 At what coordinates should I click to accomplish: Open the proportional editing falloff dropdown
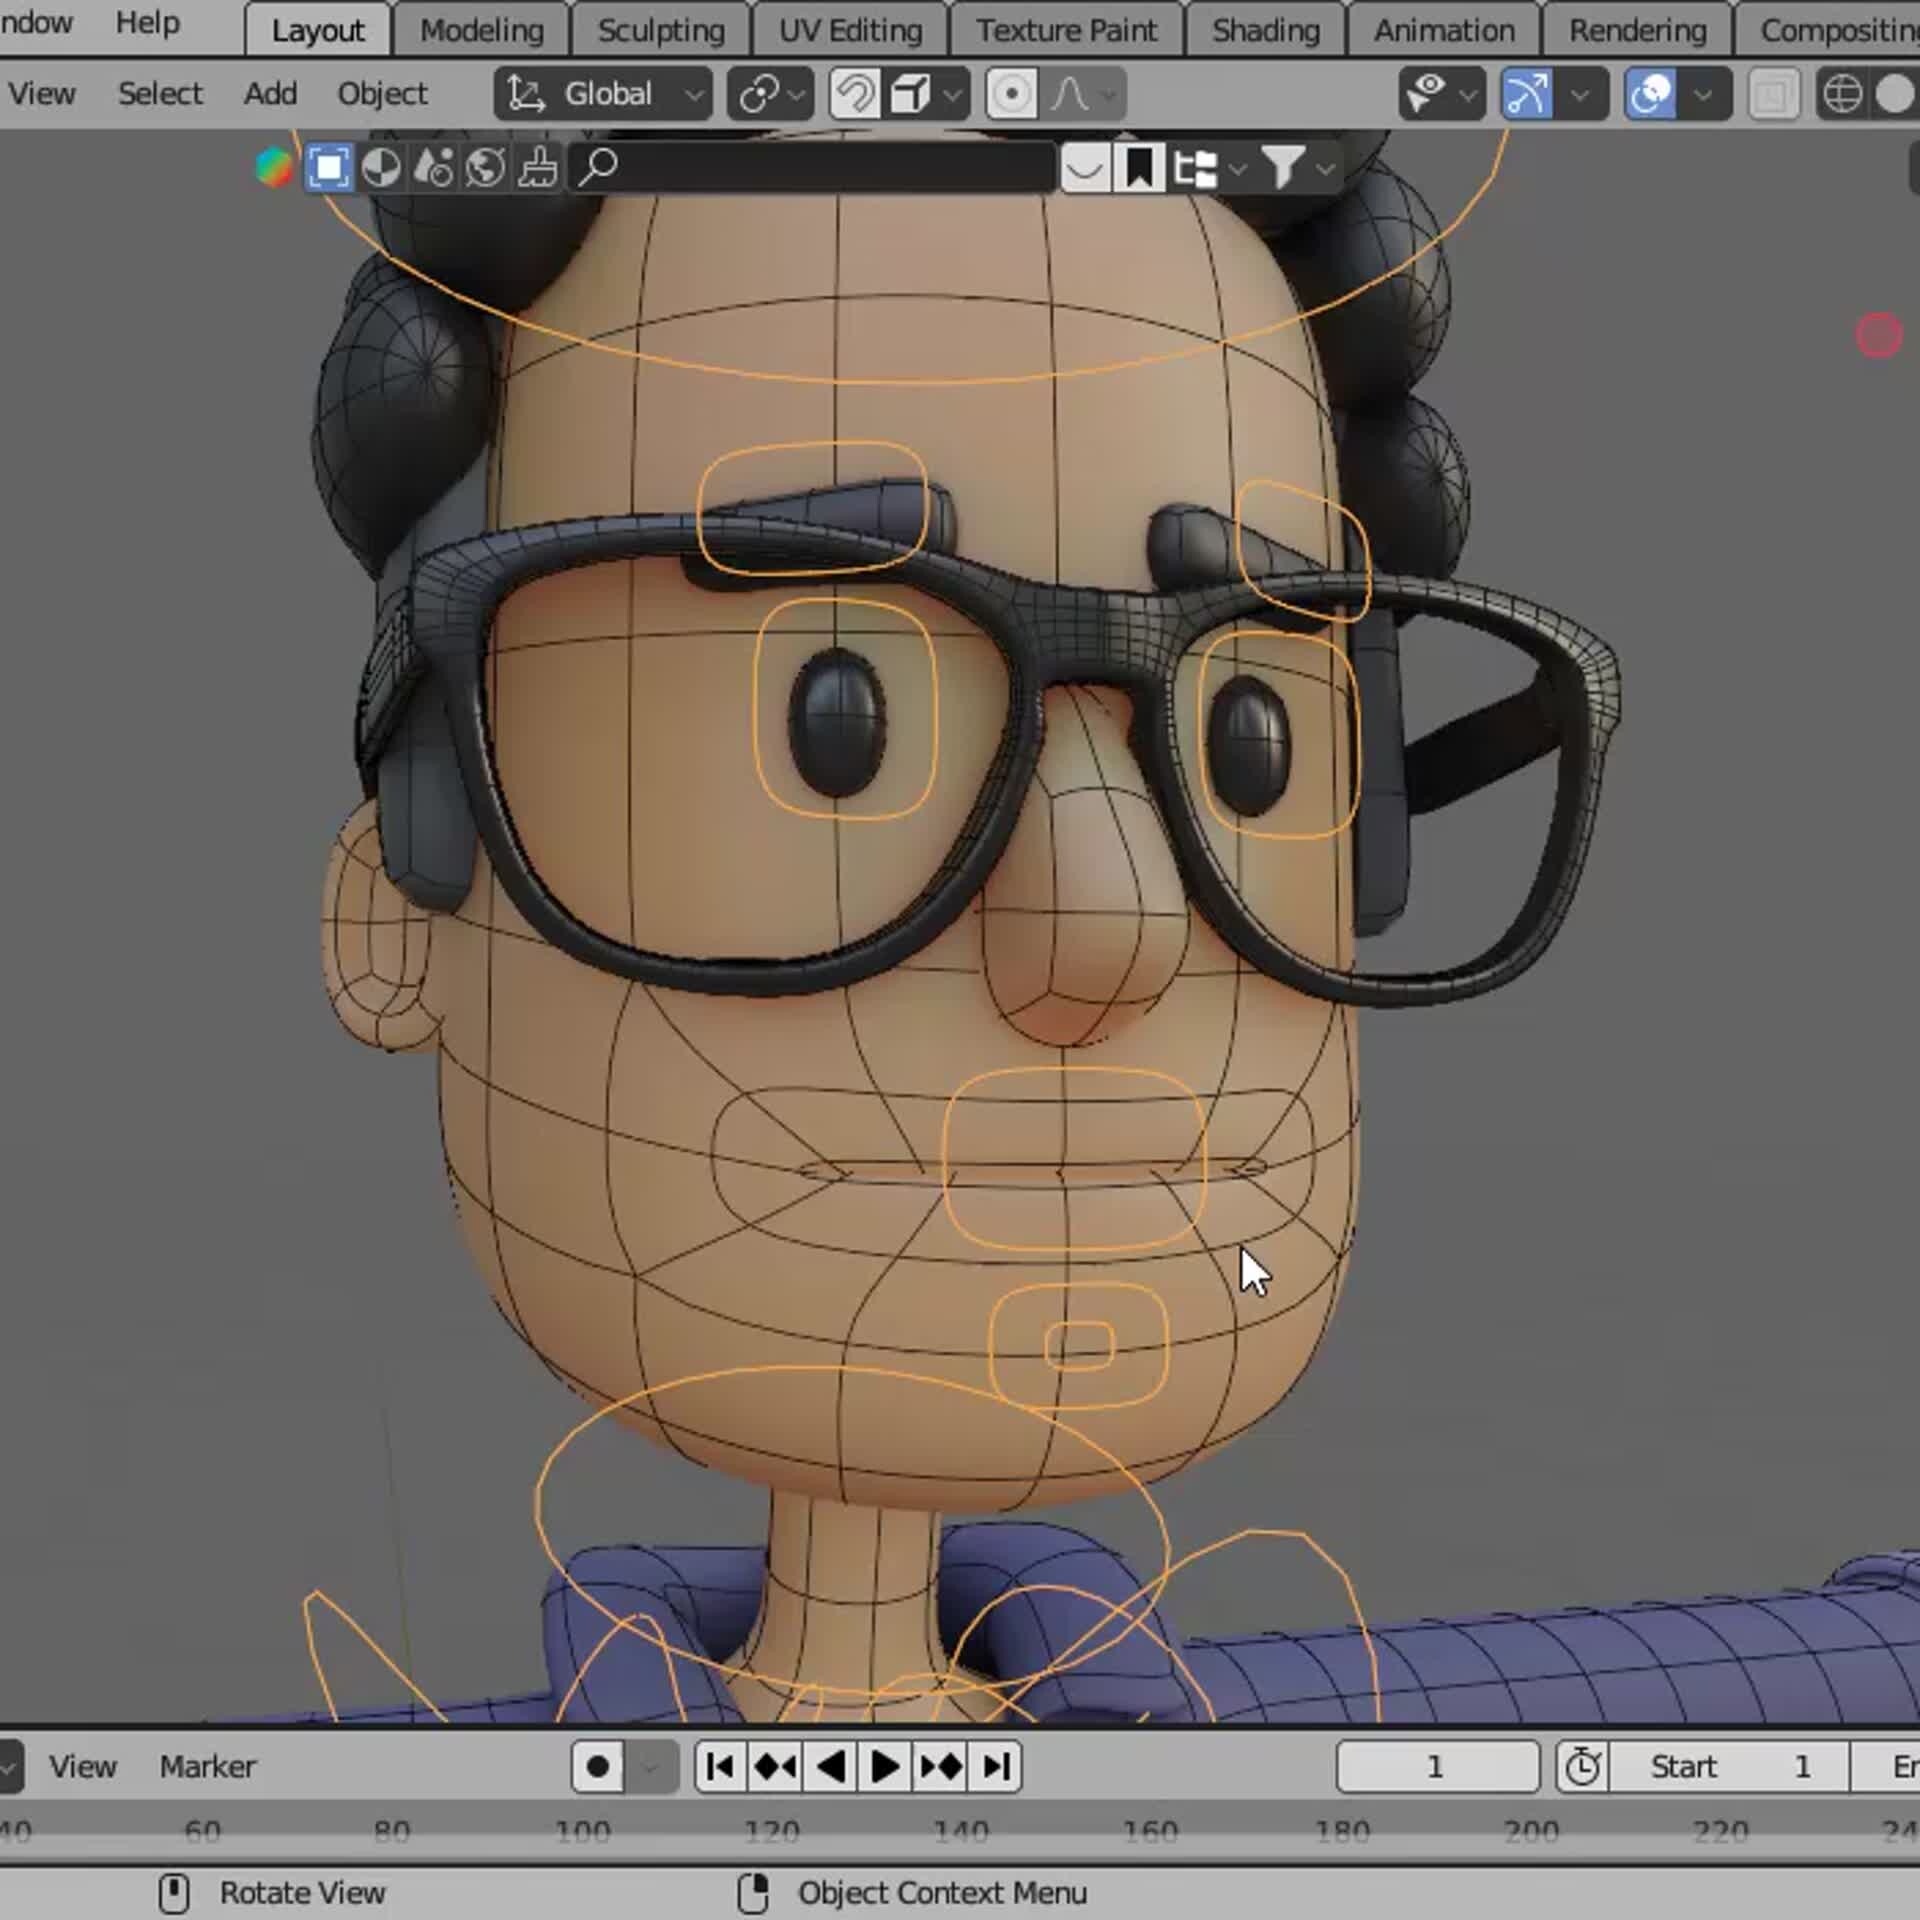(x=1105, y=93)
